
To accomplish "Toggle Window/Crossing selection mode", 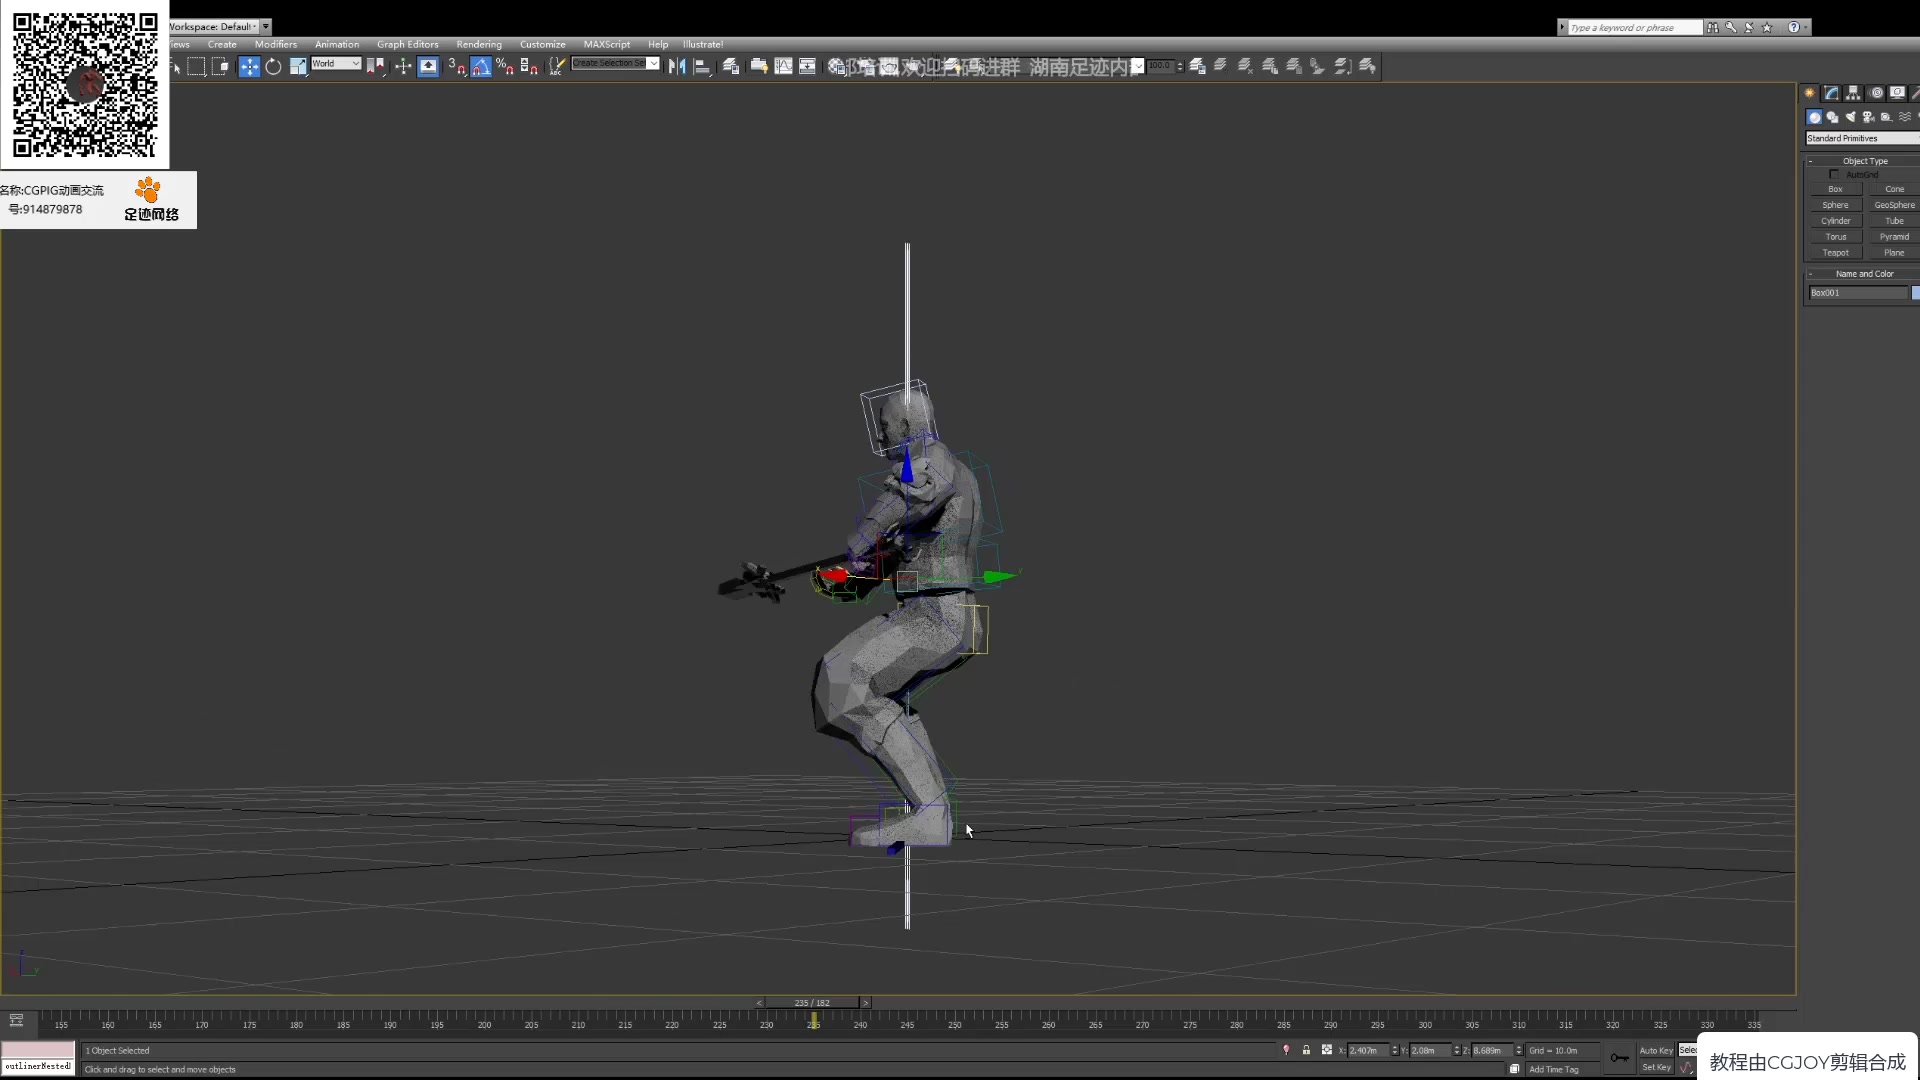I will pos(221,67).
